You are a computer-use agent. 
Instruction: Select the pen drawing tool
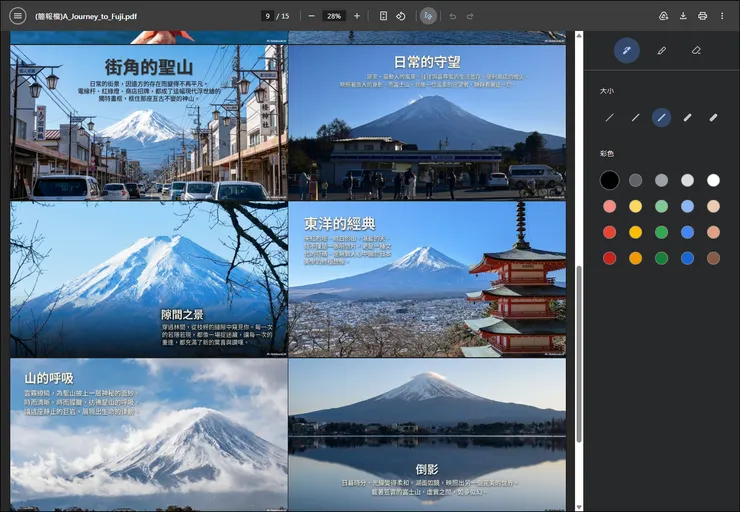[x=627, y=50]
